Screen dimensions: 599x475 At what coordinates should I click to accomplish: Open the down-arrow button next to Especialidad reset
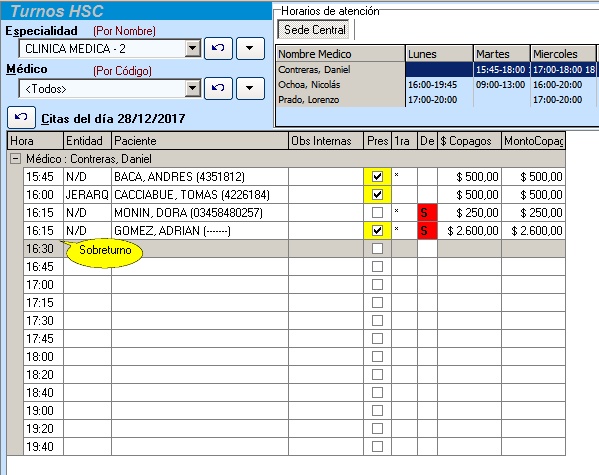[x=250, y=48]
